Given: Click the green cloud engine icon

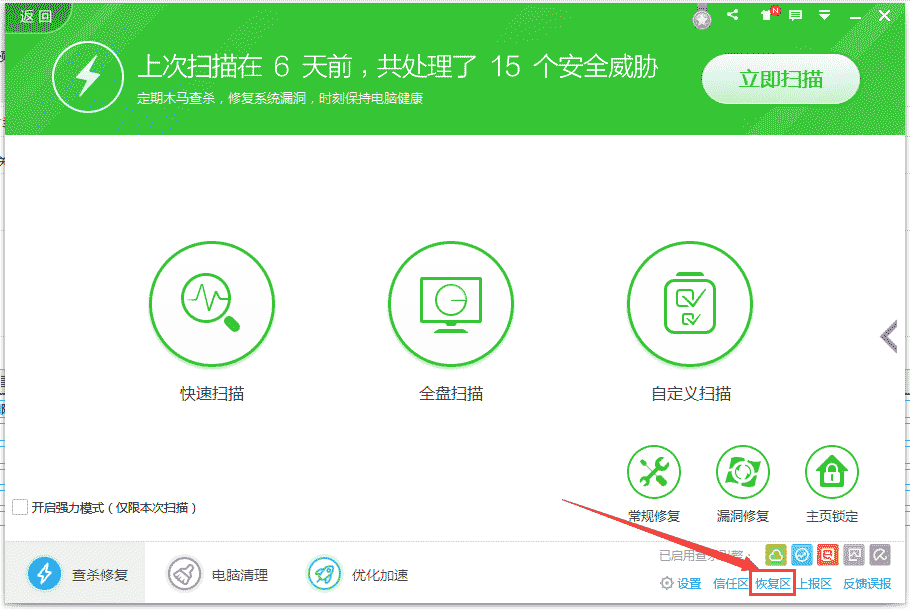Looking at the screenshot, I should pos(775,553).
